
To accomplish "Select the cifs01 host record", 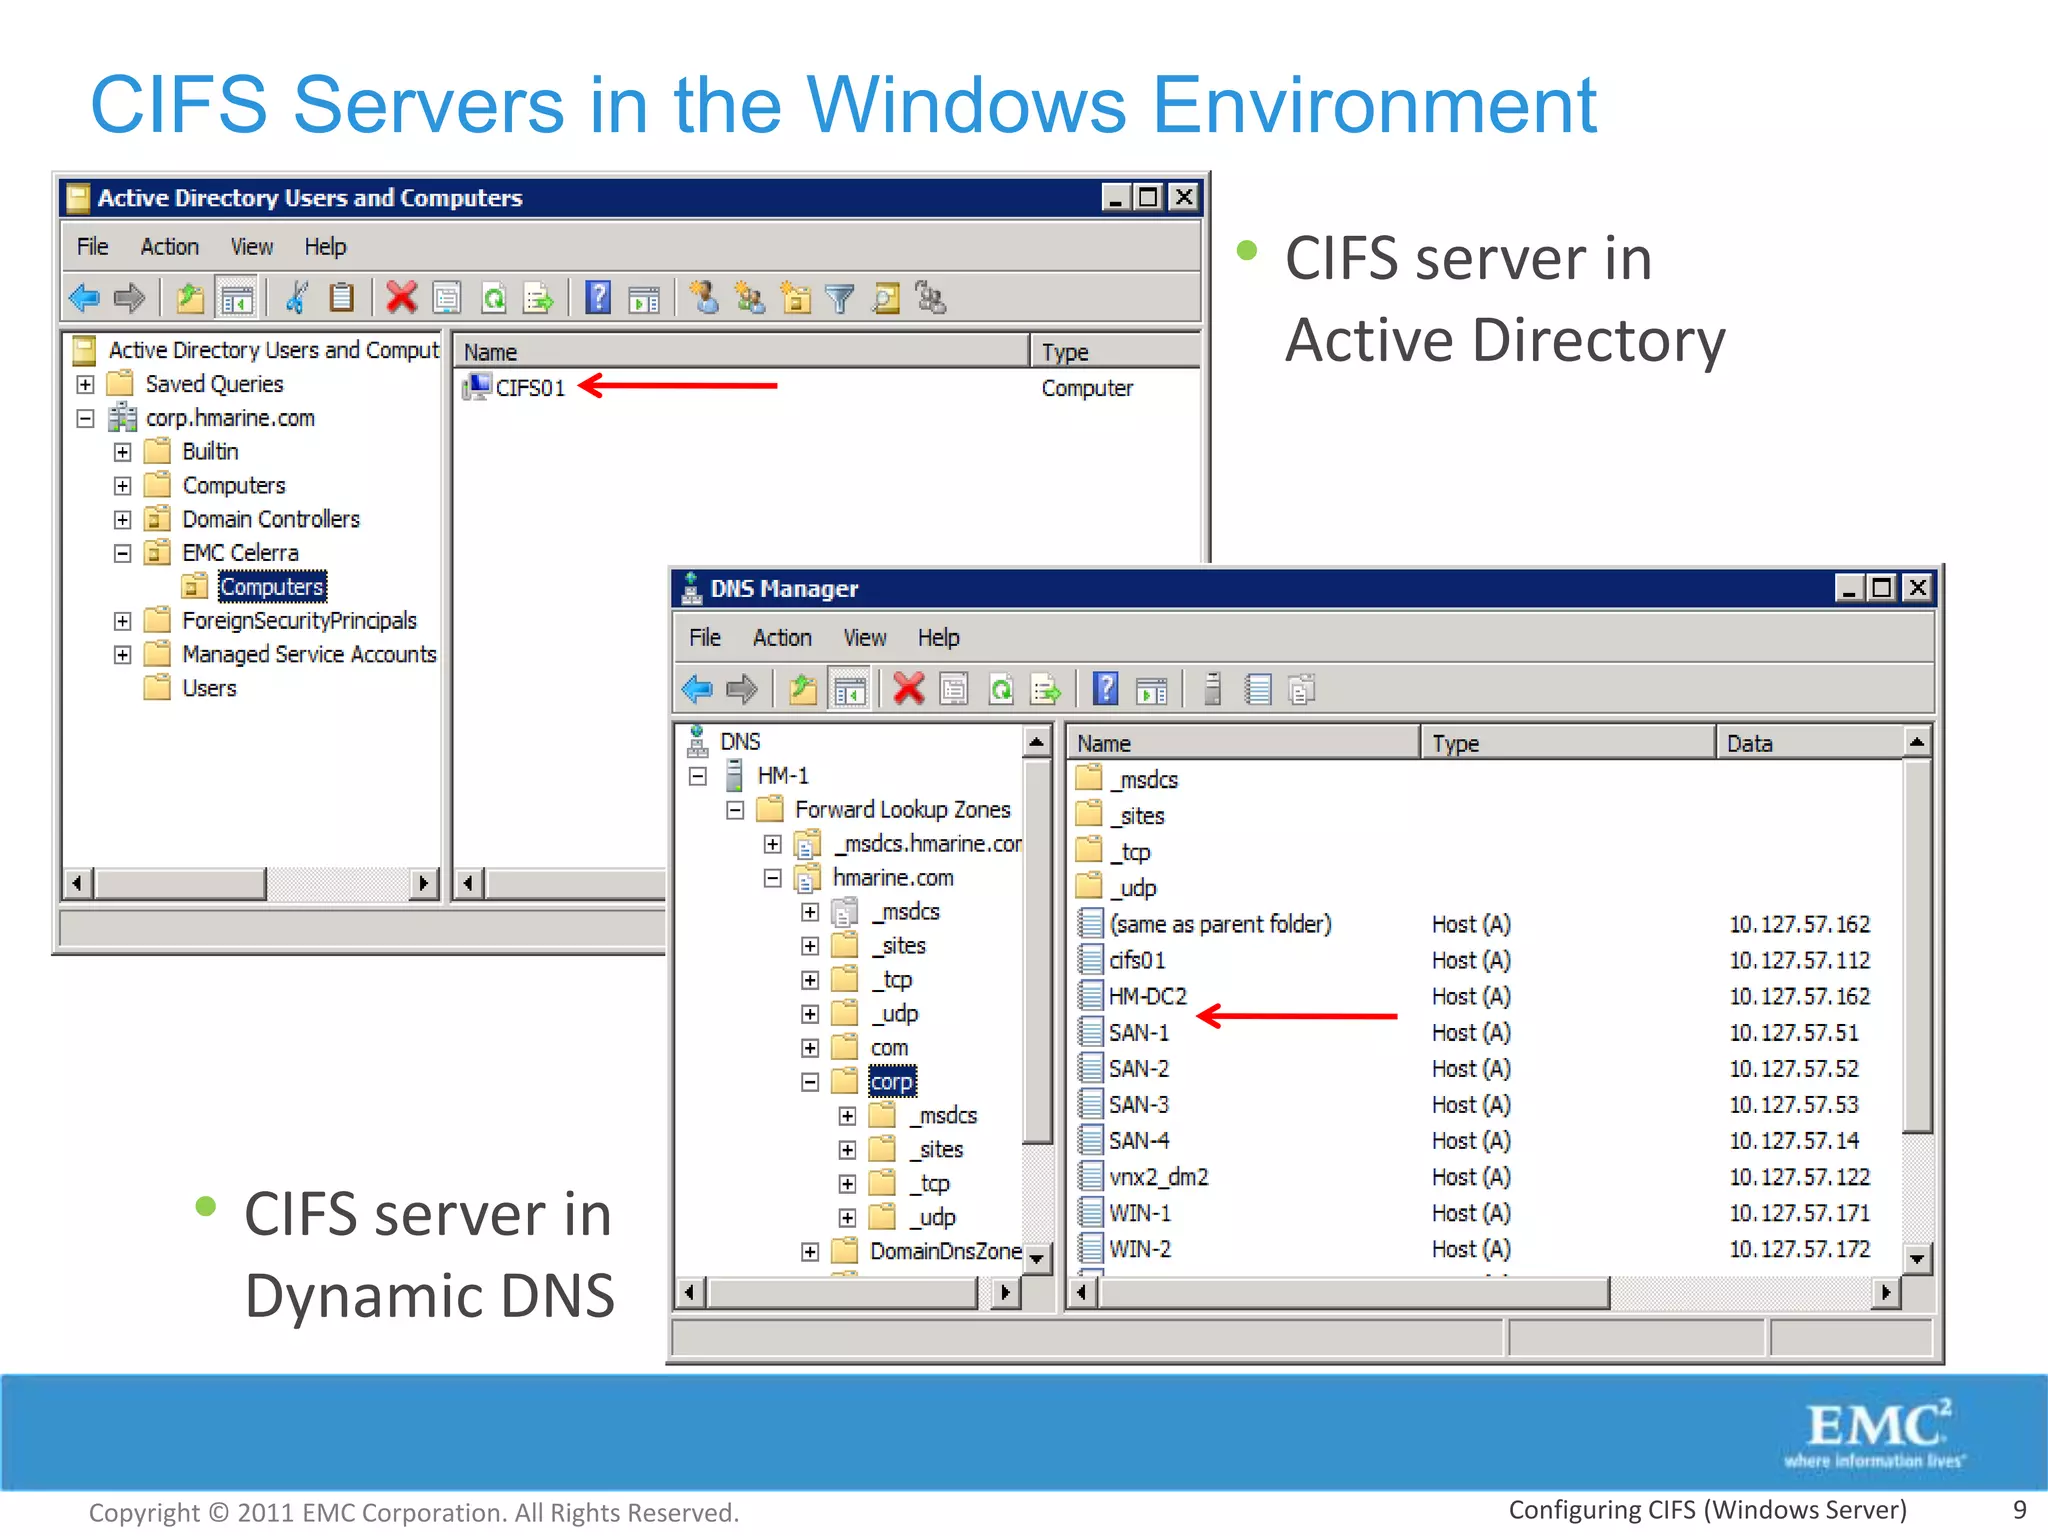I will point(1137,961).
